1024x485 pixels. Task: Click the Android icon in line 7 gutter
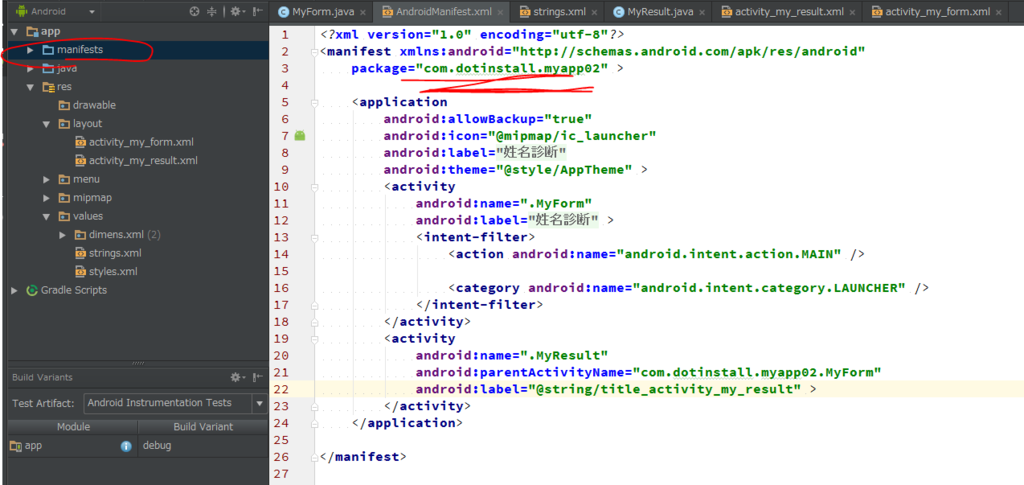(300, 136)
